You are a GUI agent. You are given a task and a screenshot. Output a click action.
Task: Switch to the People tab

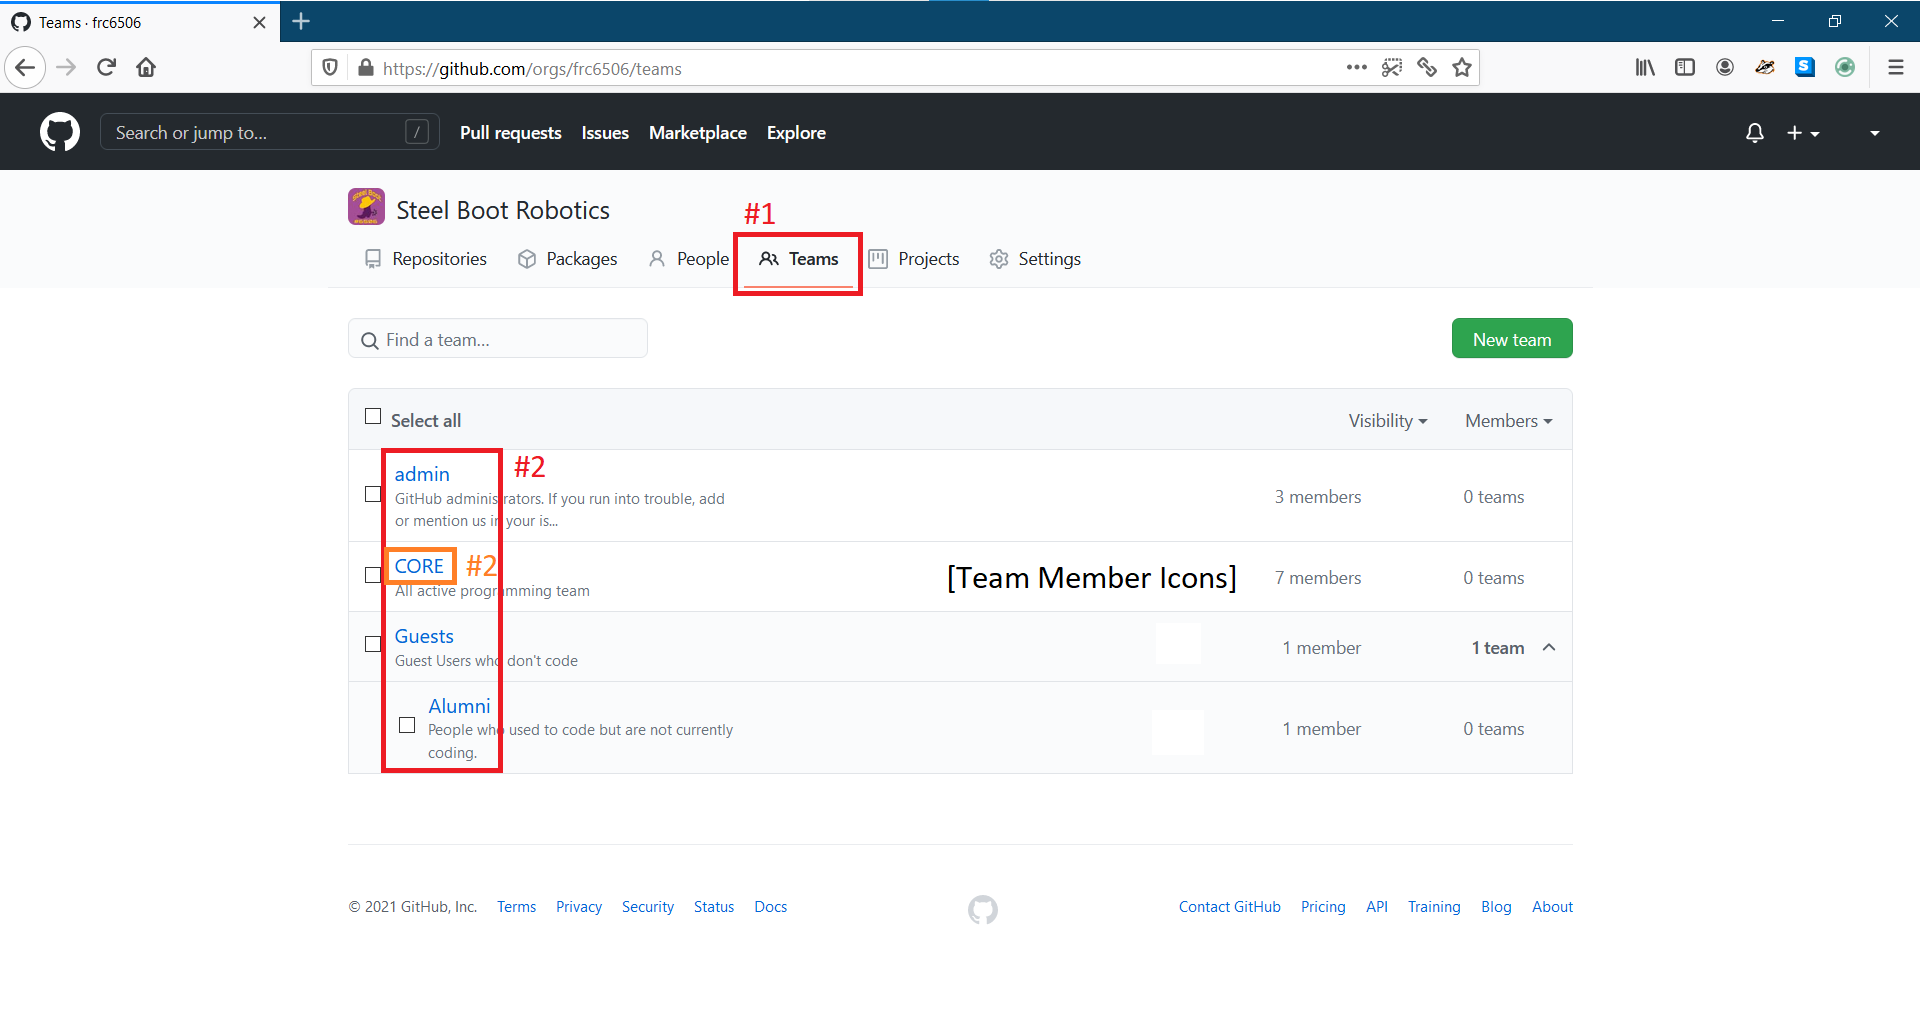coord(689,259)
